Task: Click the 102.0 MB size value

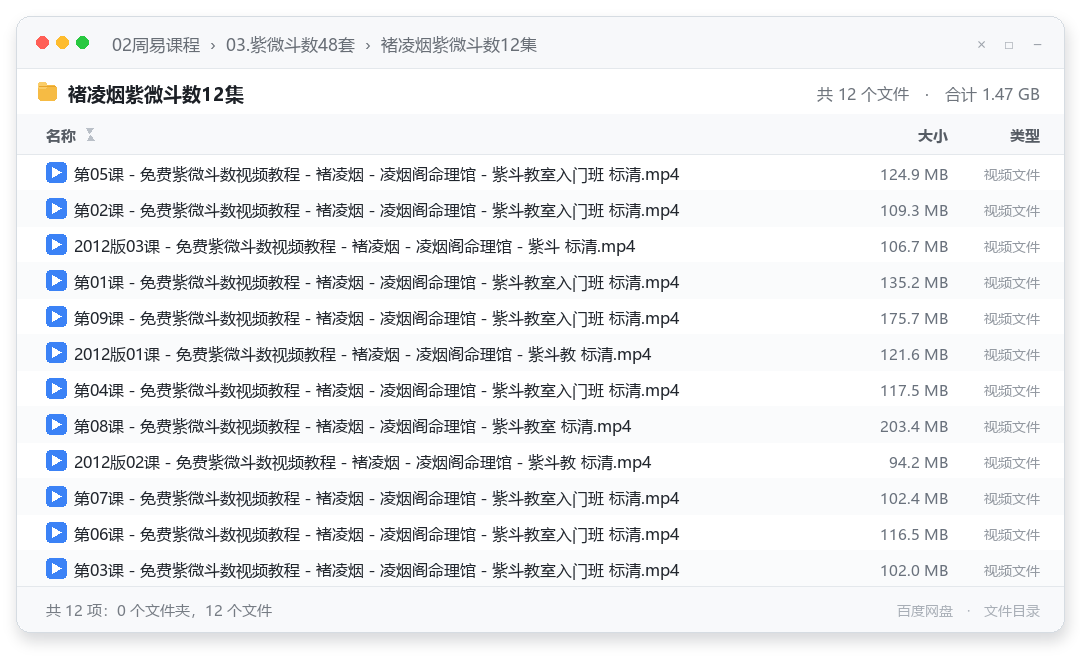Action: click(x=914, y=571)
